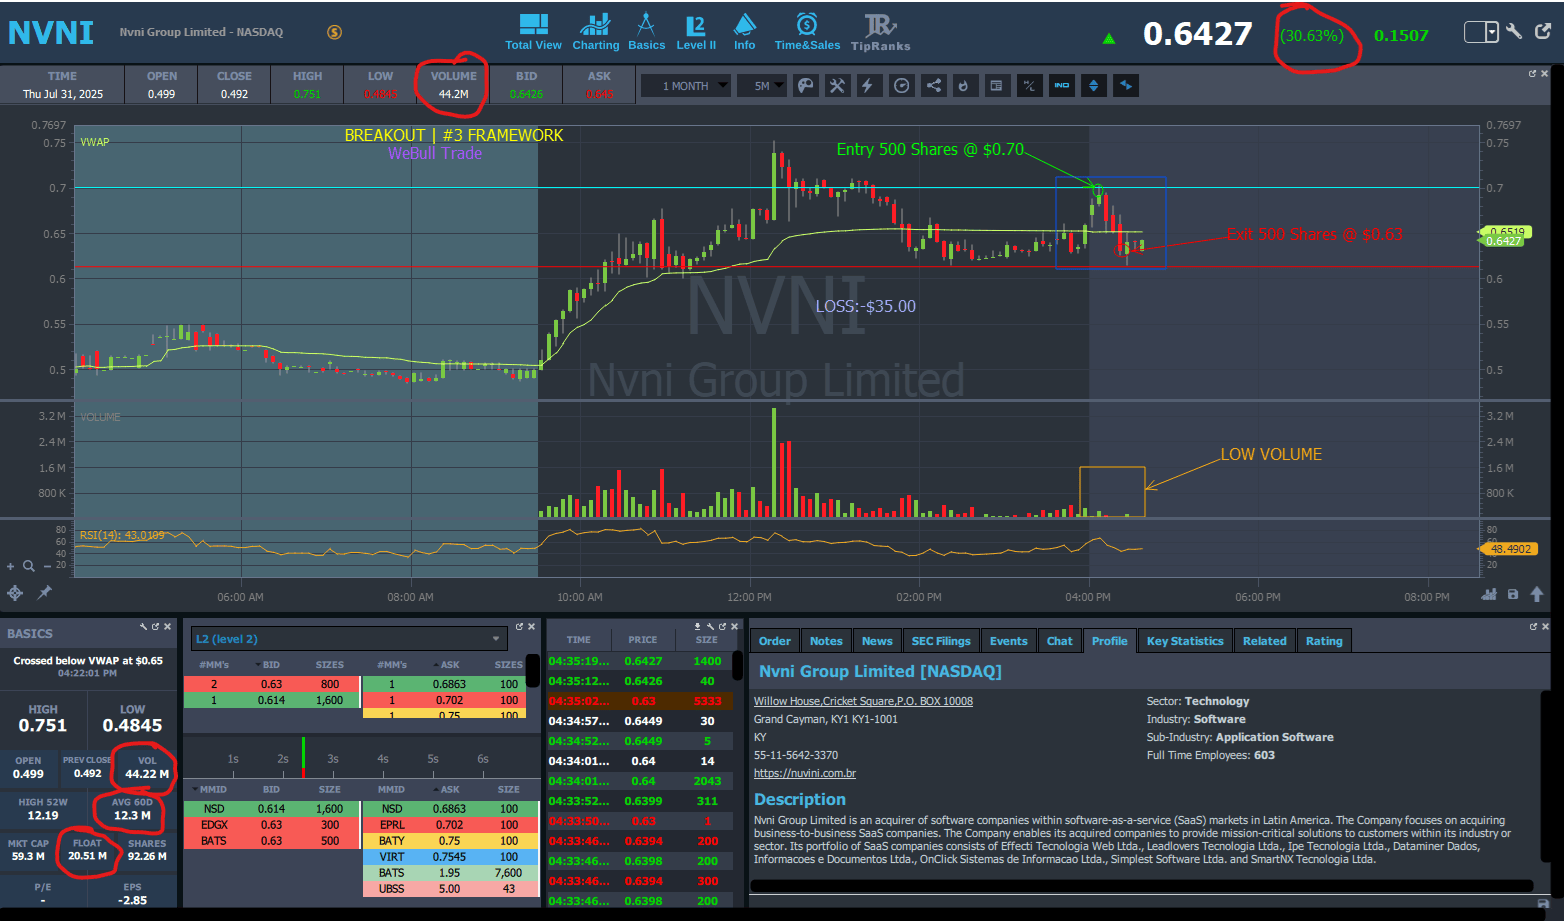This screenshot has width=1564, height=921.
Task: Open chart color palette settings
Action: (x=805, y=86)
